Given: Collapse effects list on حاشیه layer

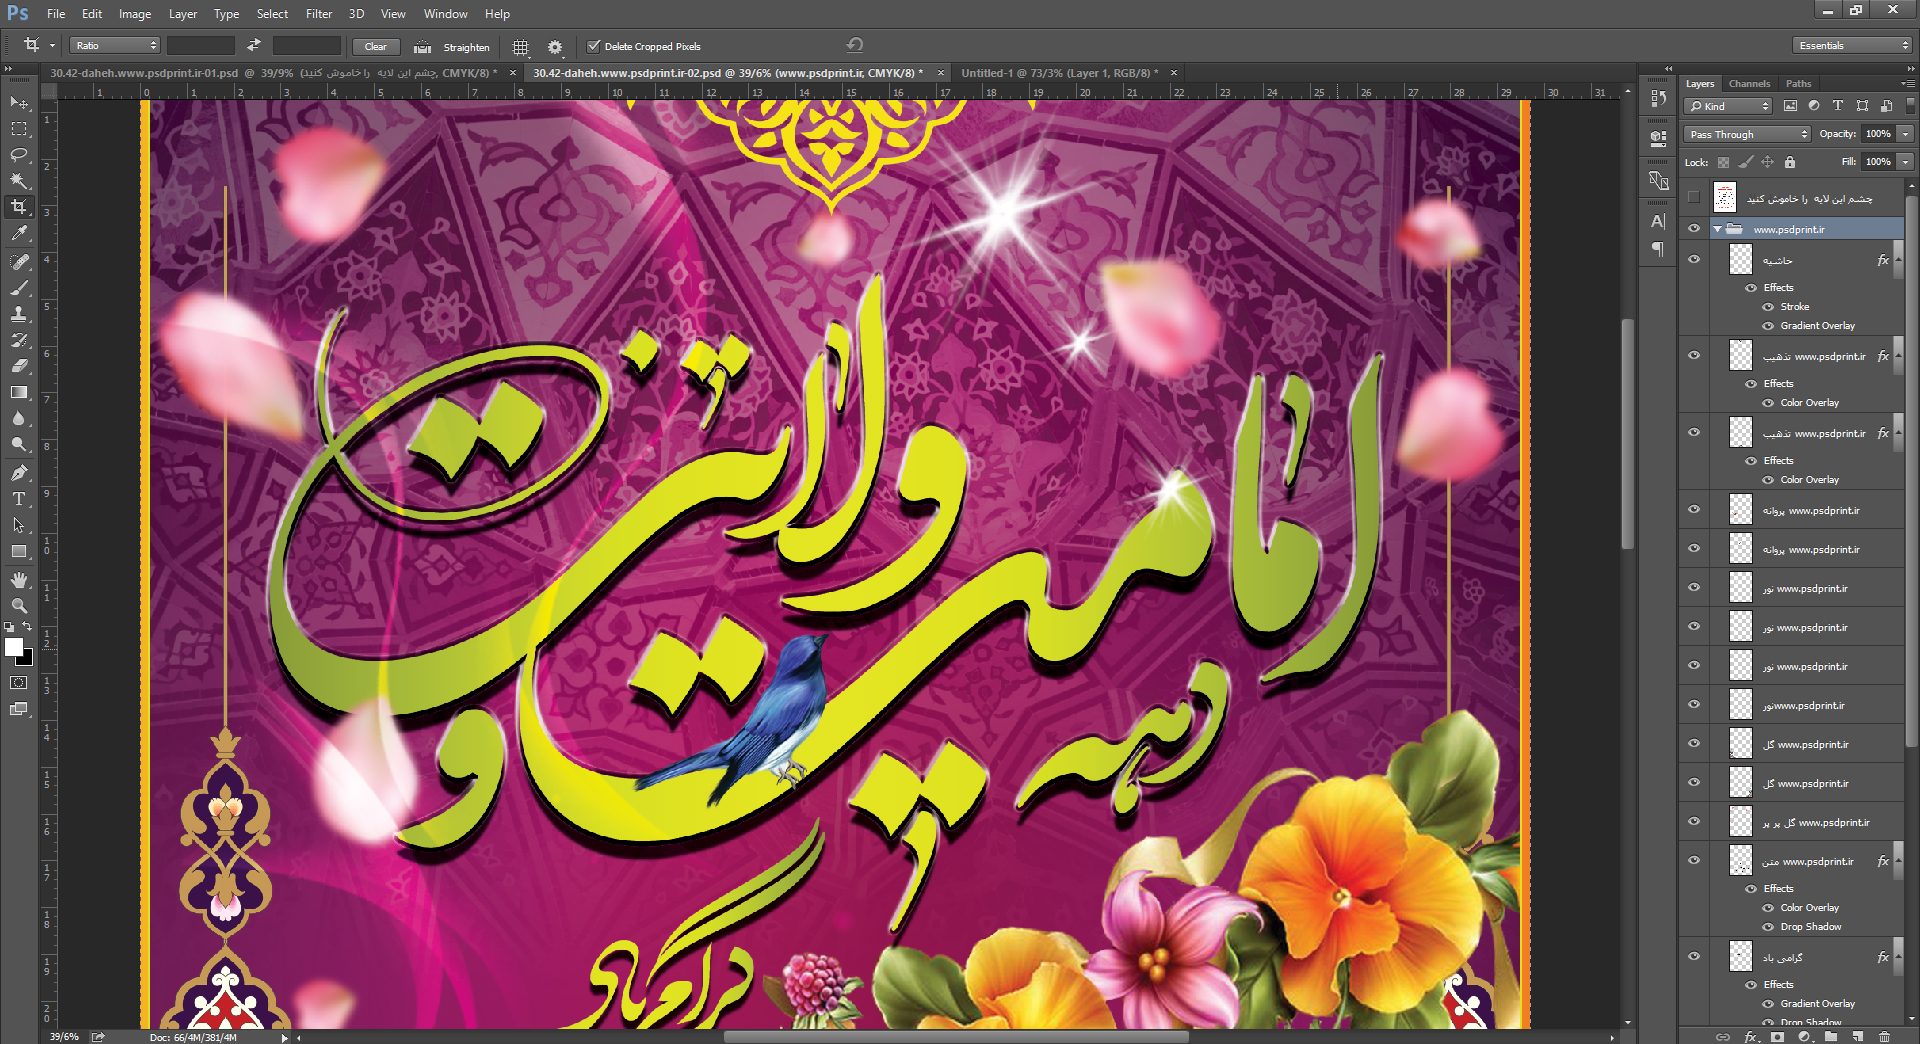Looking at the screenshot, I should click(1898, 260).
